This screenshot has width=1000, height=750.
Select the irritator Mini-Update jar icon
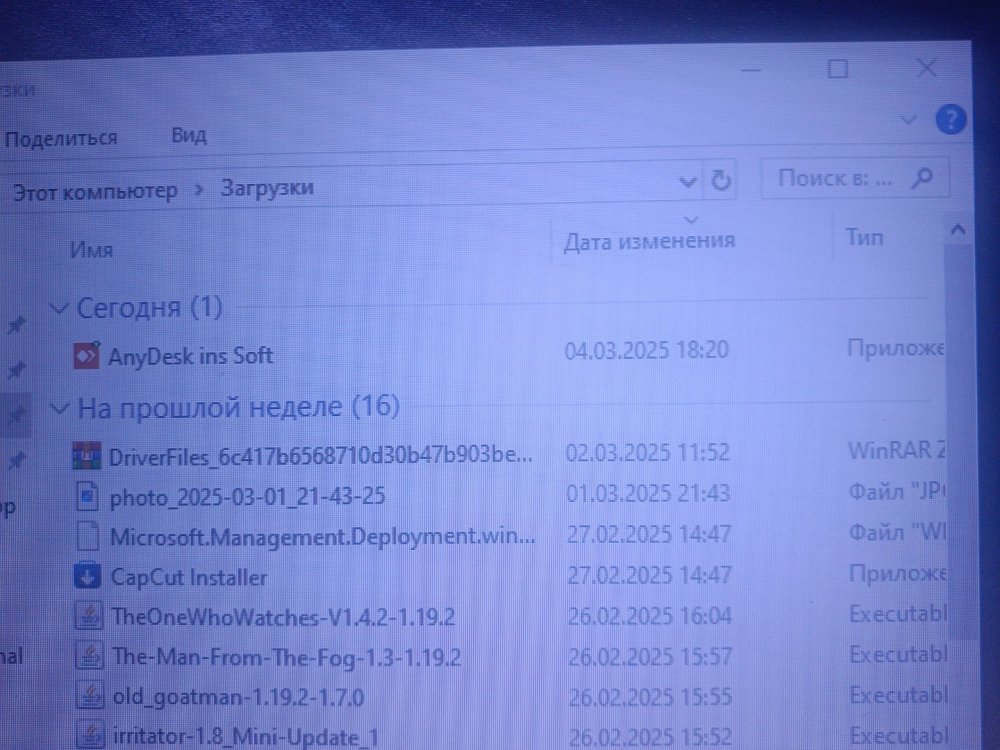click(91, 735)
